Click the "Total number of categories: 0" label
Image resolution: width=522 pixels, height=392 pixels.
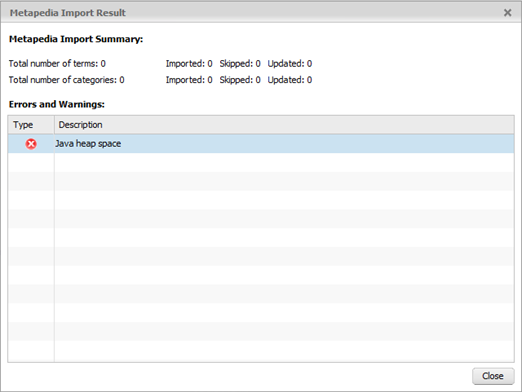(66, 80)
